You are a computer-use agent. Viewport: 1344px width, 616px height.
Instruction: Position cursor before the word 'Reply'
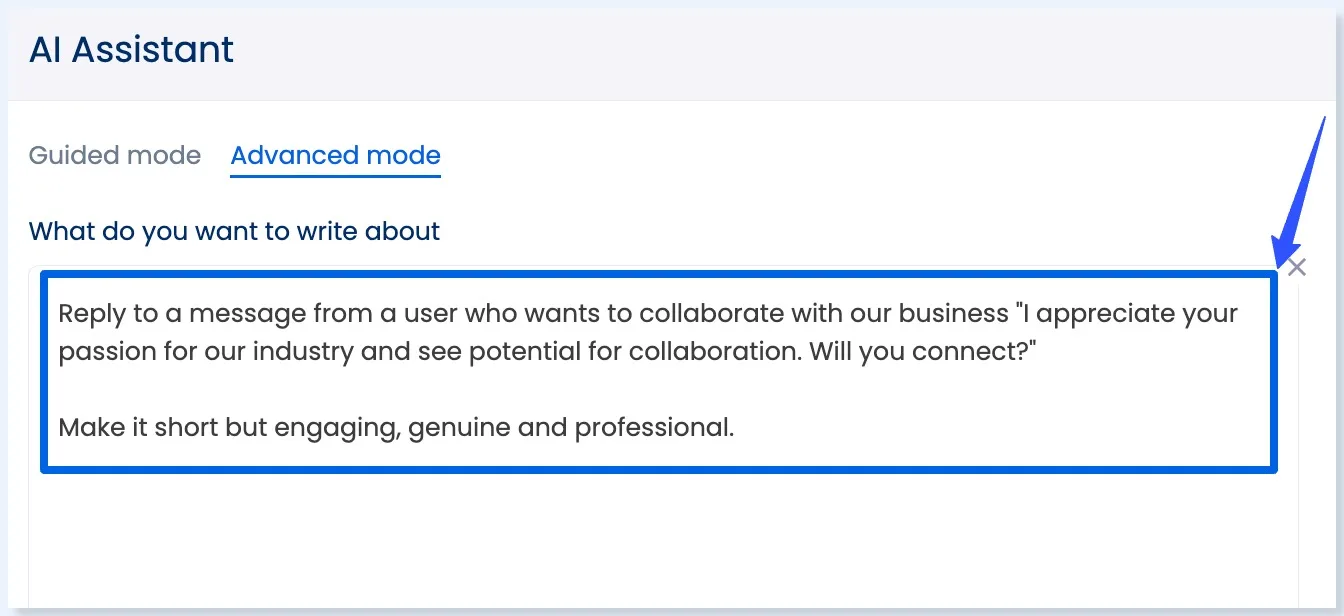point(59,313)
